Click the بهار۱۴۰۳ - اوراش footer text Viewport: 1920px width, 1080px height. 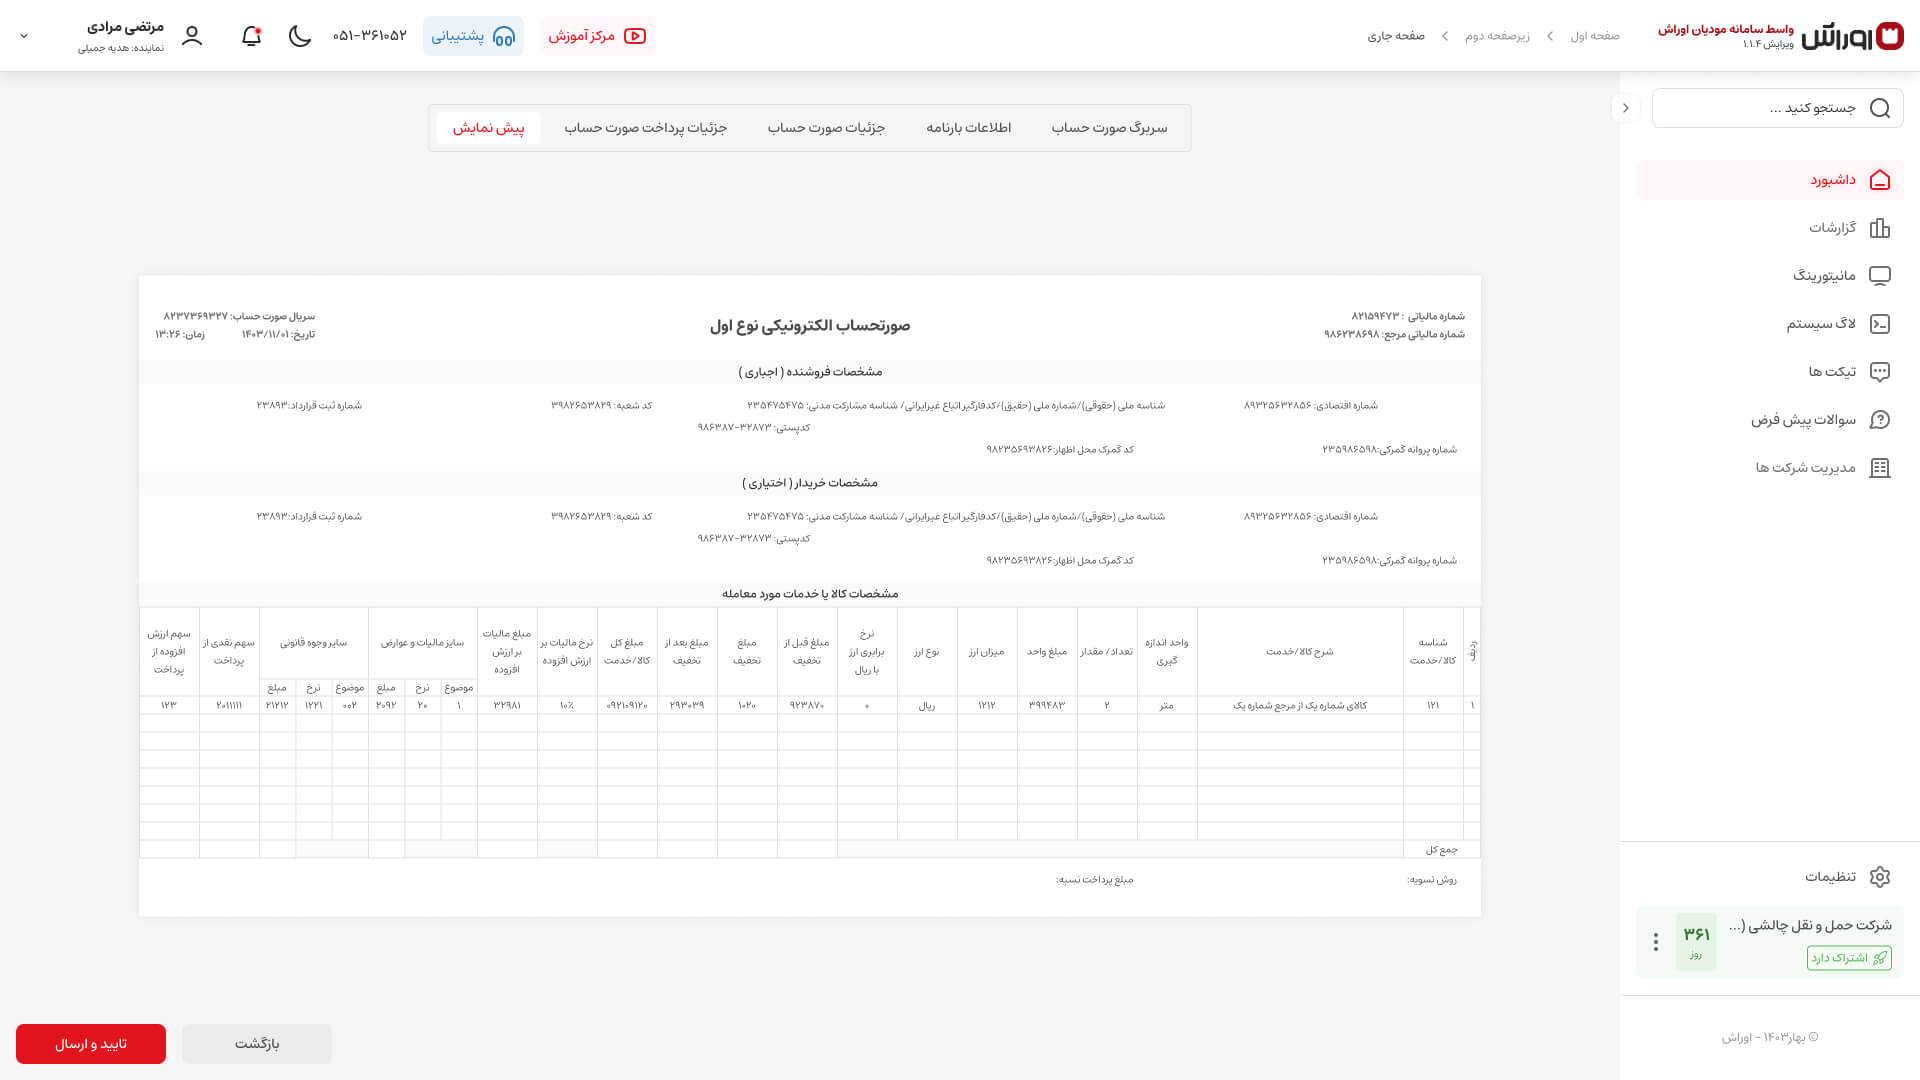pyautogui.click(x=1770, y=1038)
